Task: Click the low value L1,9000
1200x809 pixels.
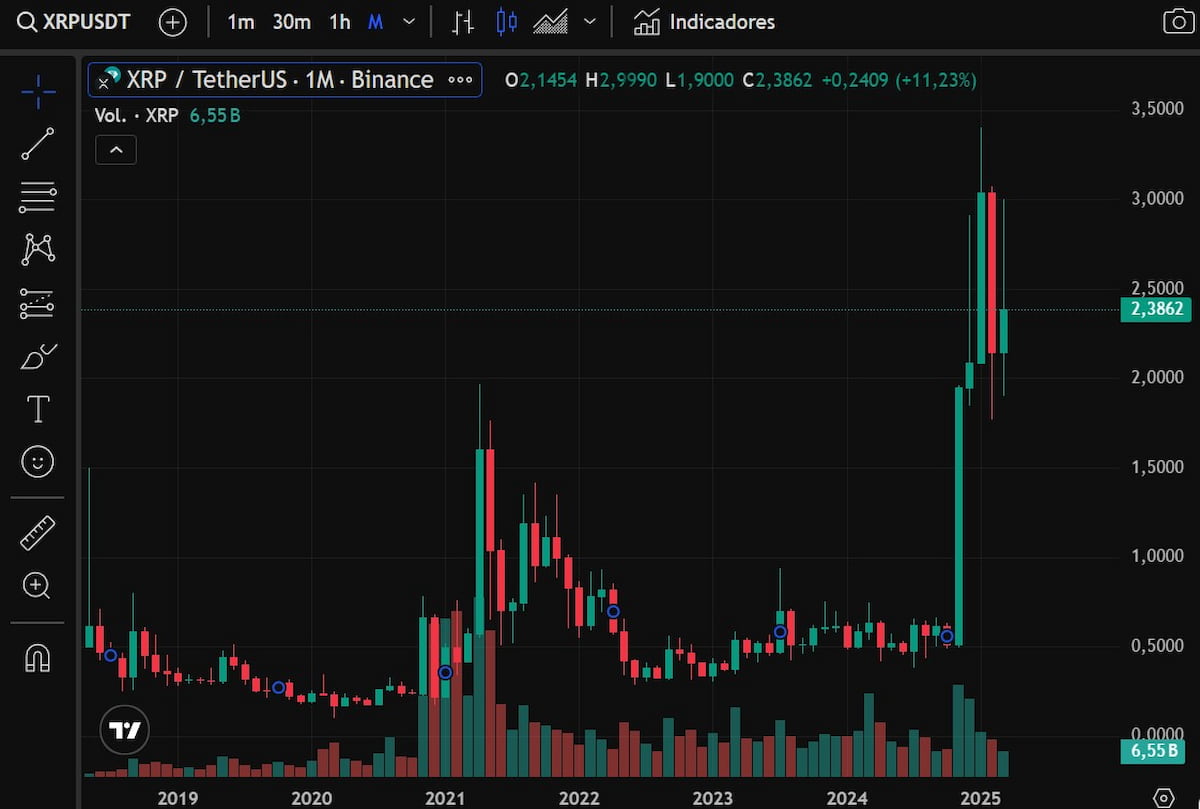Action: click(700, 80)
